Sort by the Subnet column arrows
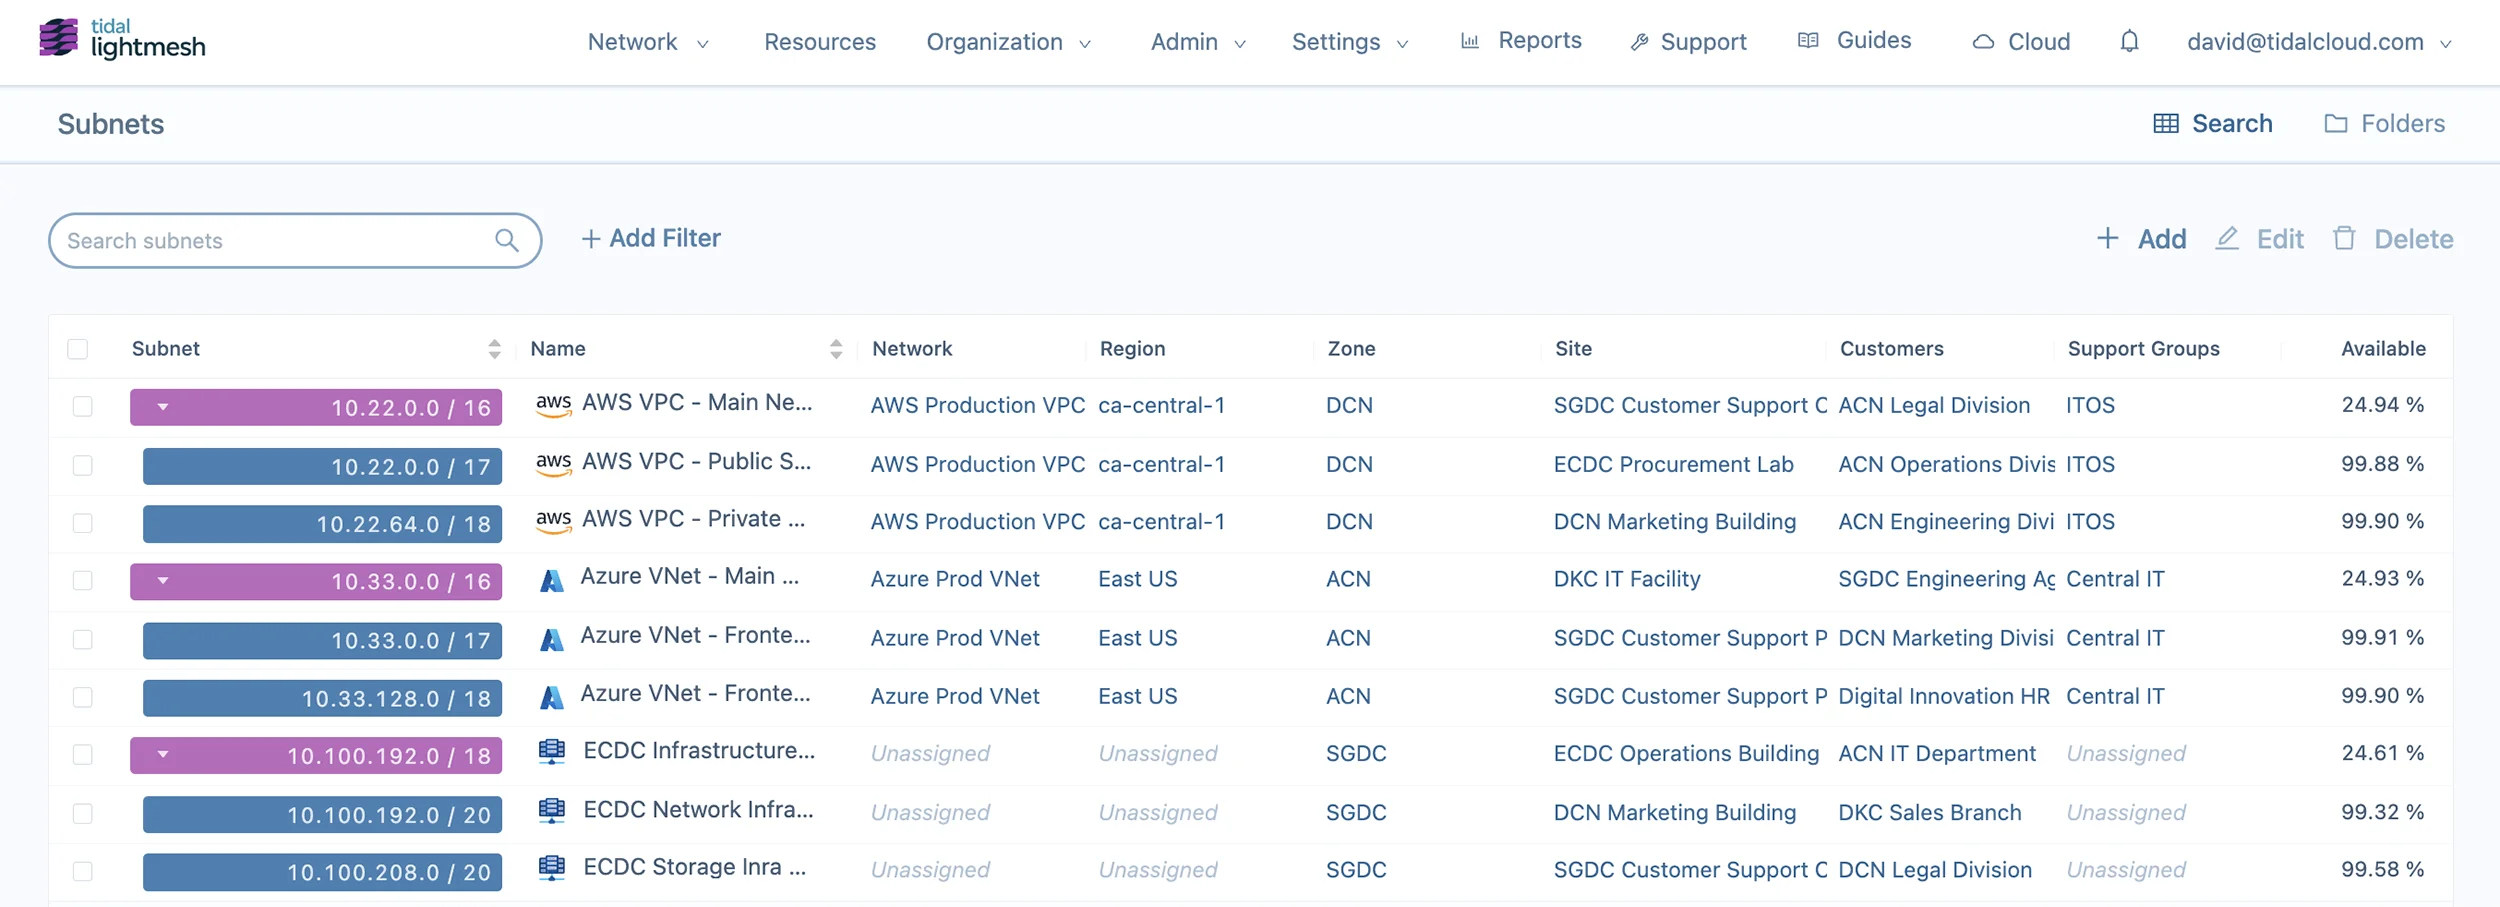Screen dimensions: 2500x907 pos(494,348)
